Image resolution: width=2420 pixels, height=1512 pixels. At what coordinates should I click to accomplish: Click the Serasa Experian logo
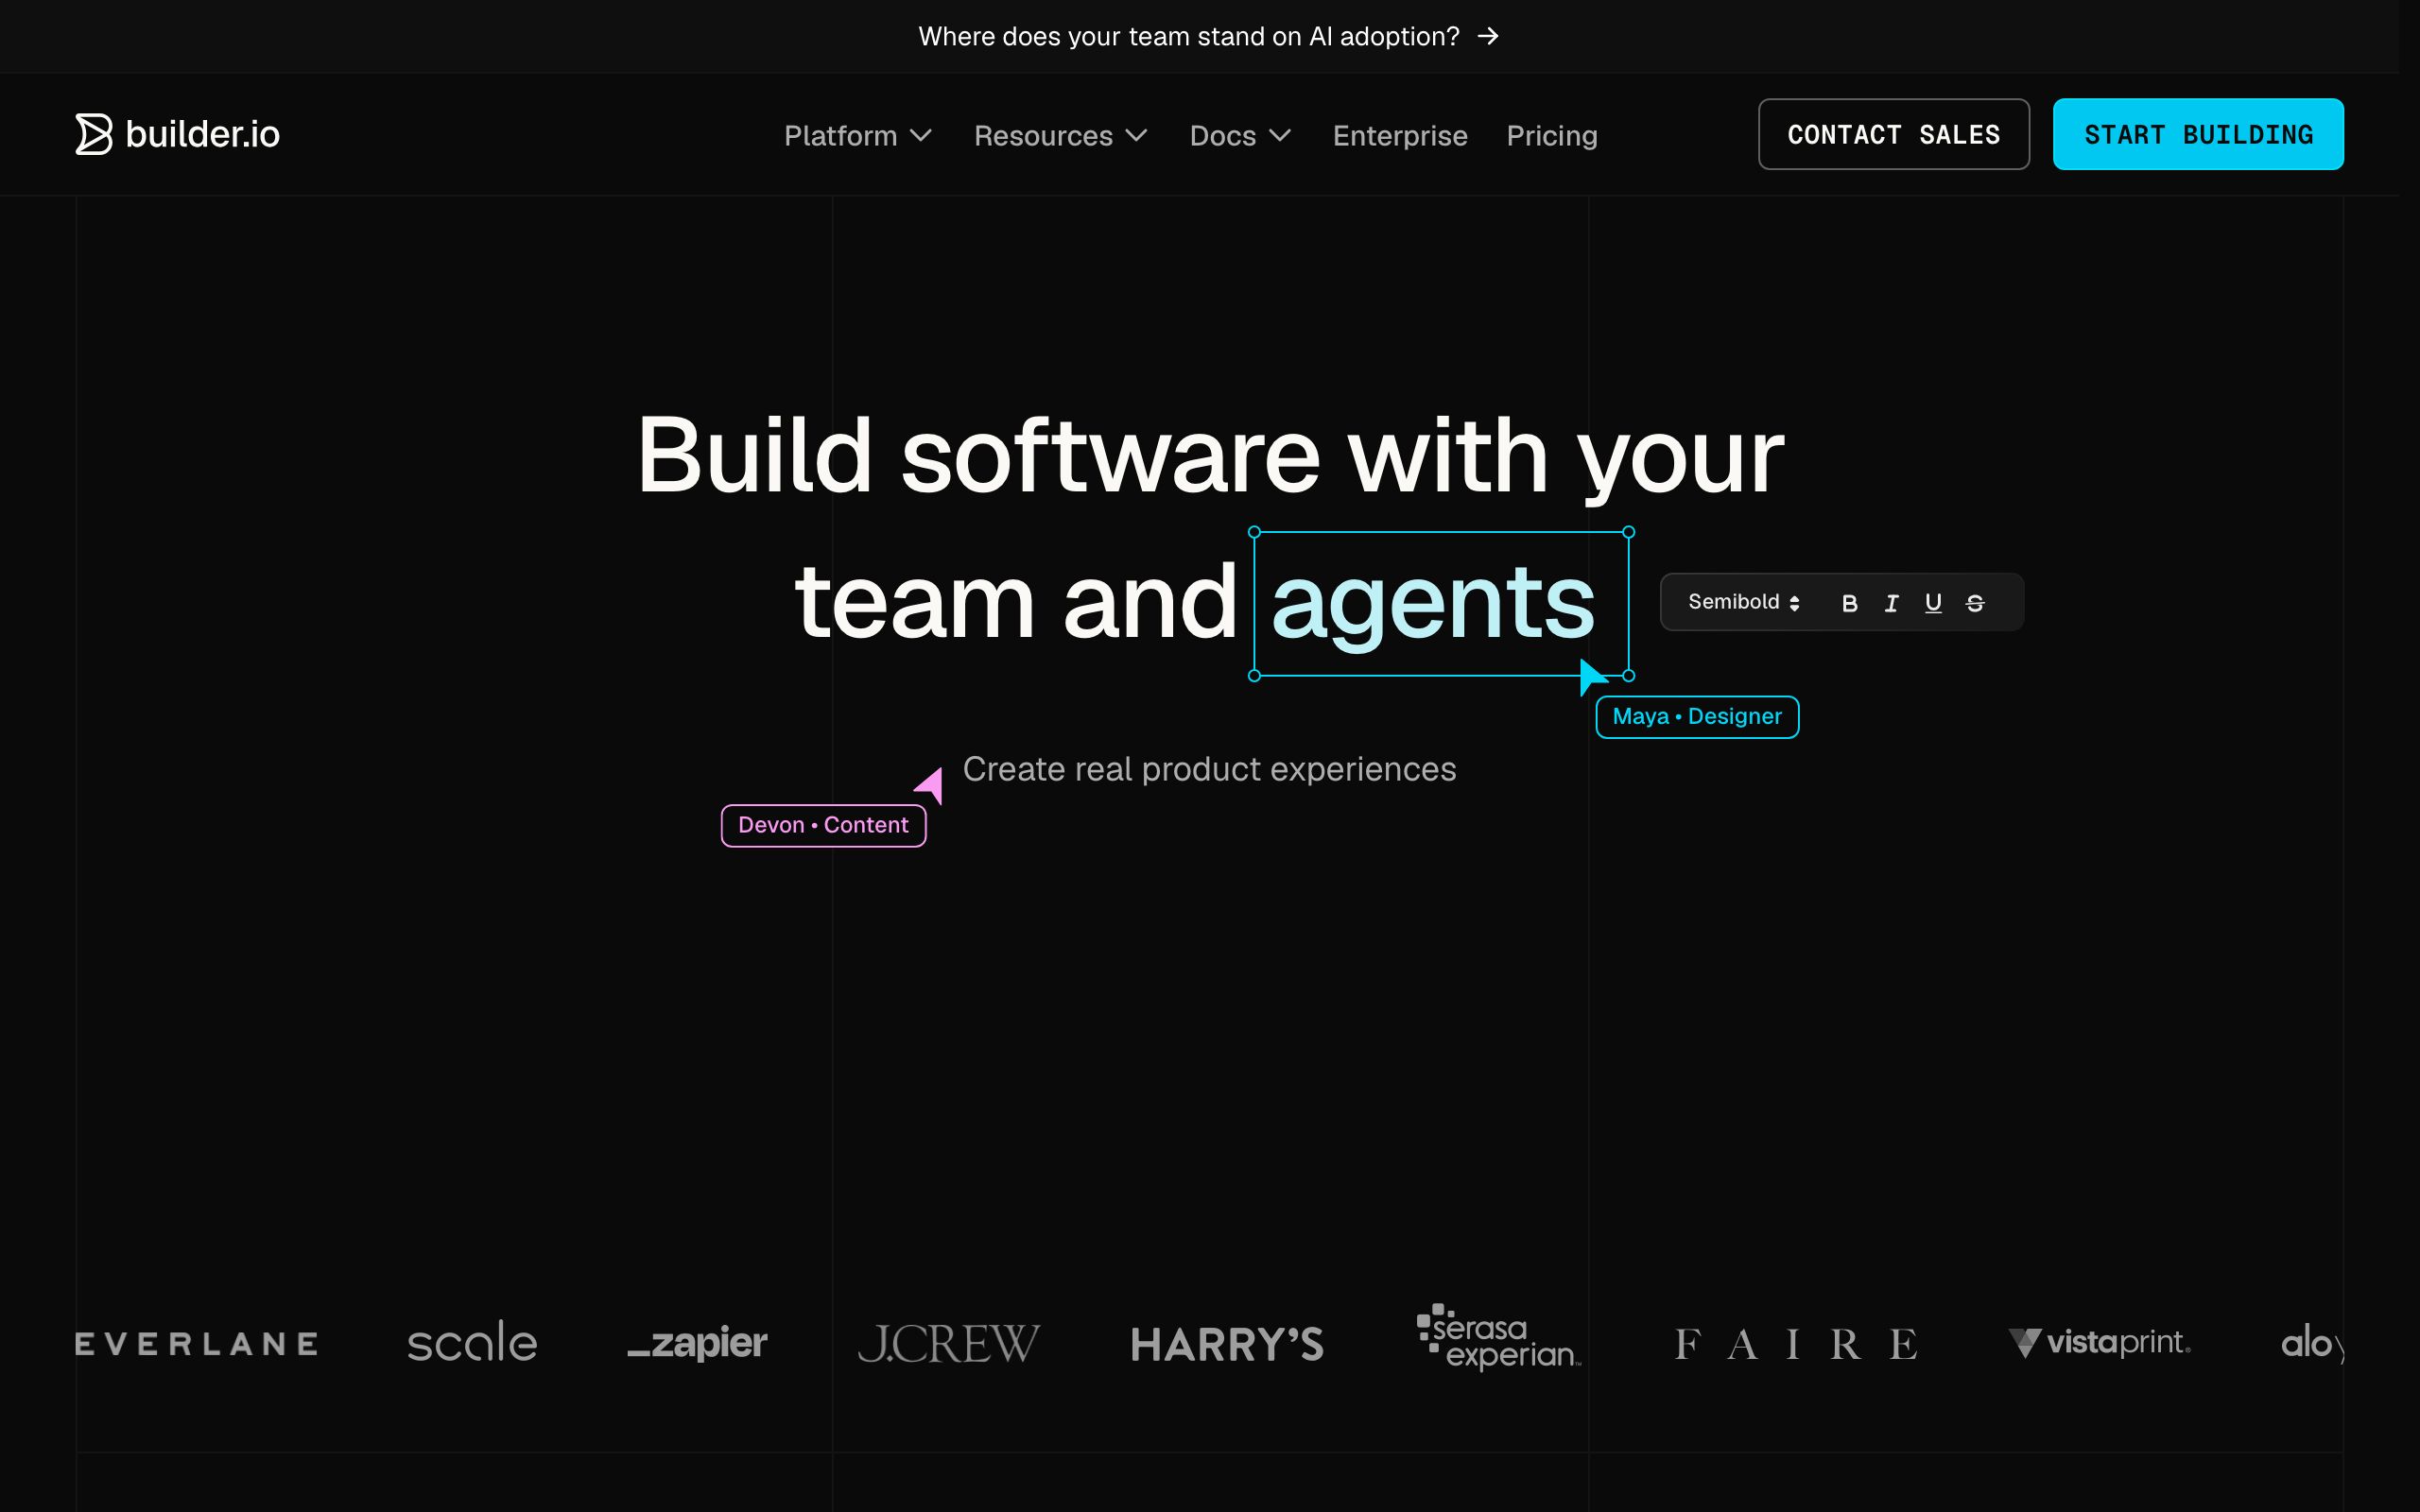(x=1499, y=1337)
